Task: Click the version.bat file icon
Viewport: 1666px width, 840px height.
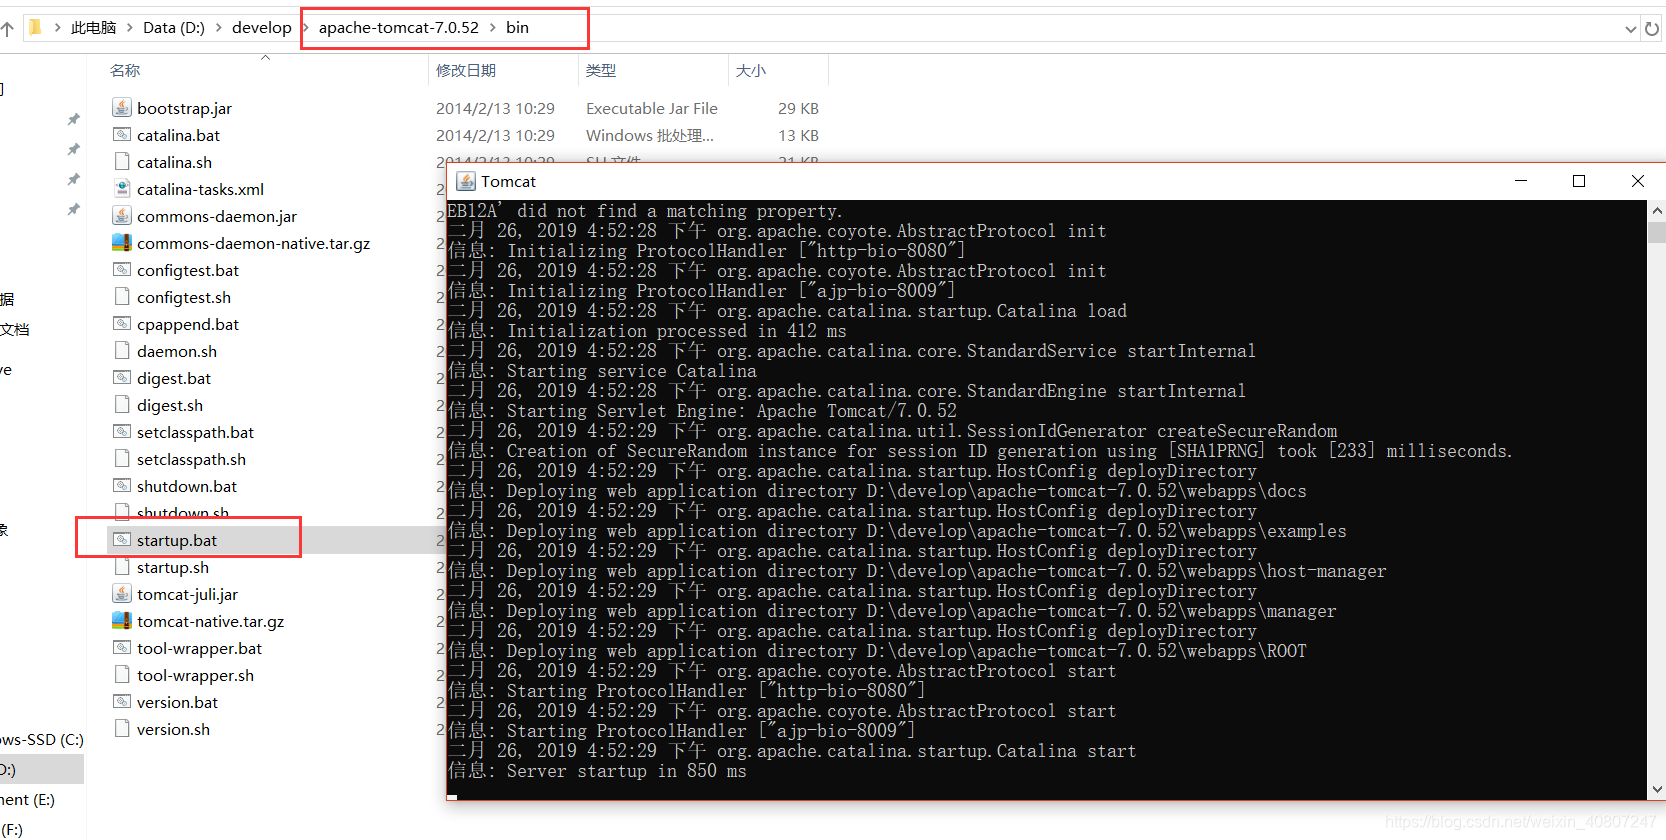Action: tap(122, 702)
